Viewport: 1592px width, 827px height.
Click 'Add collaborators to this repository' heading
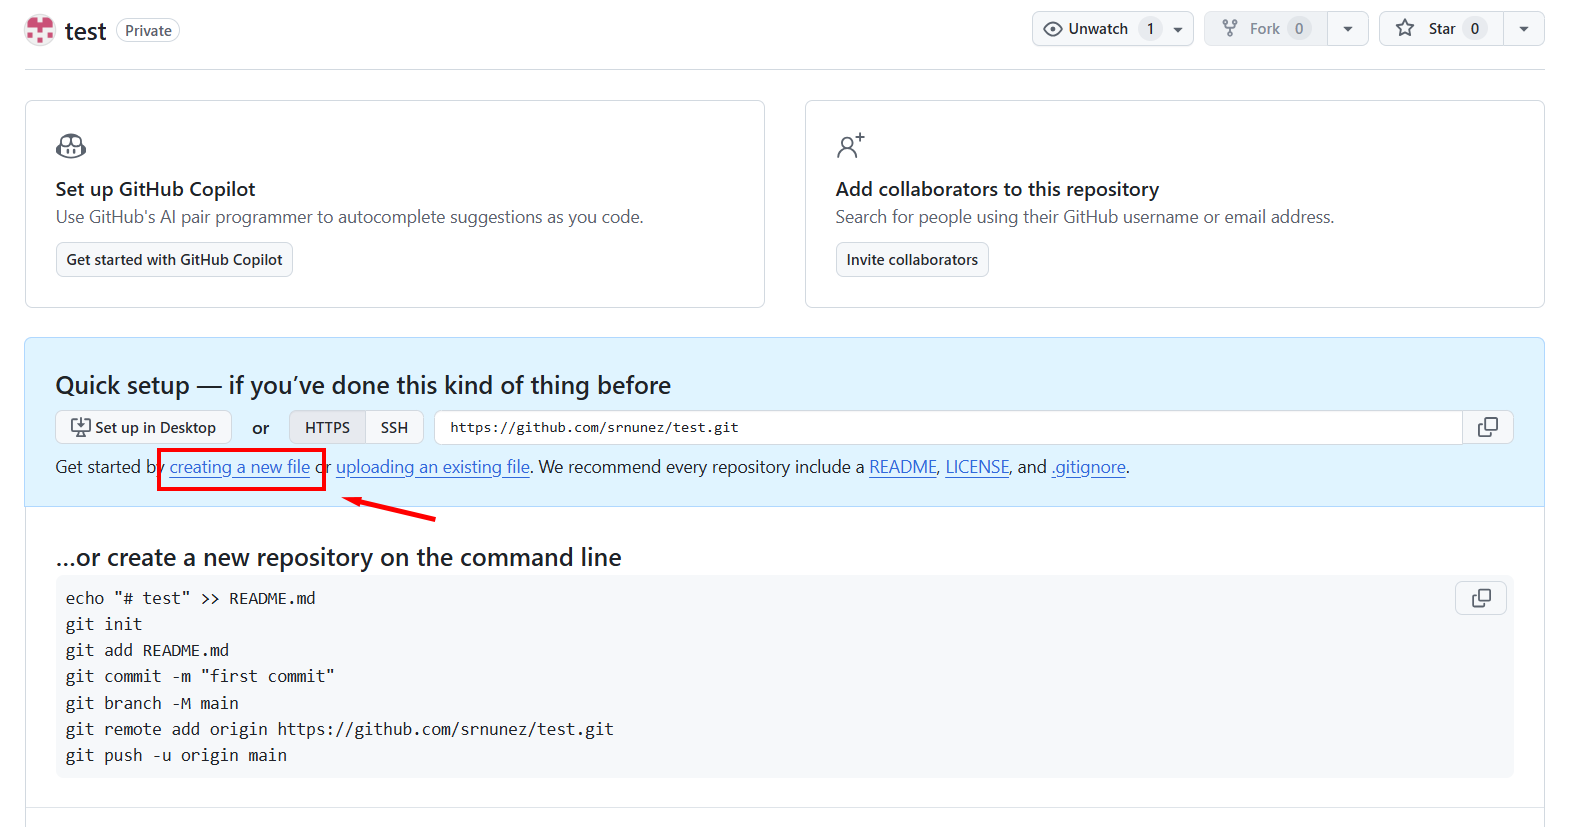click(997, 189)
